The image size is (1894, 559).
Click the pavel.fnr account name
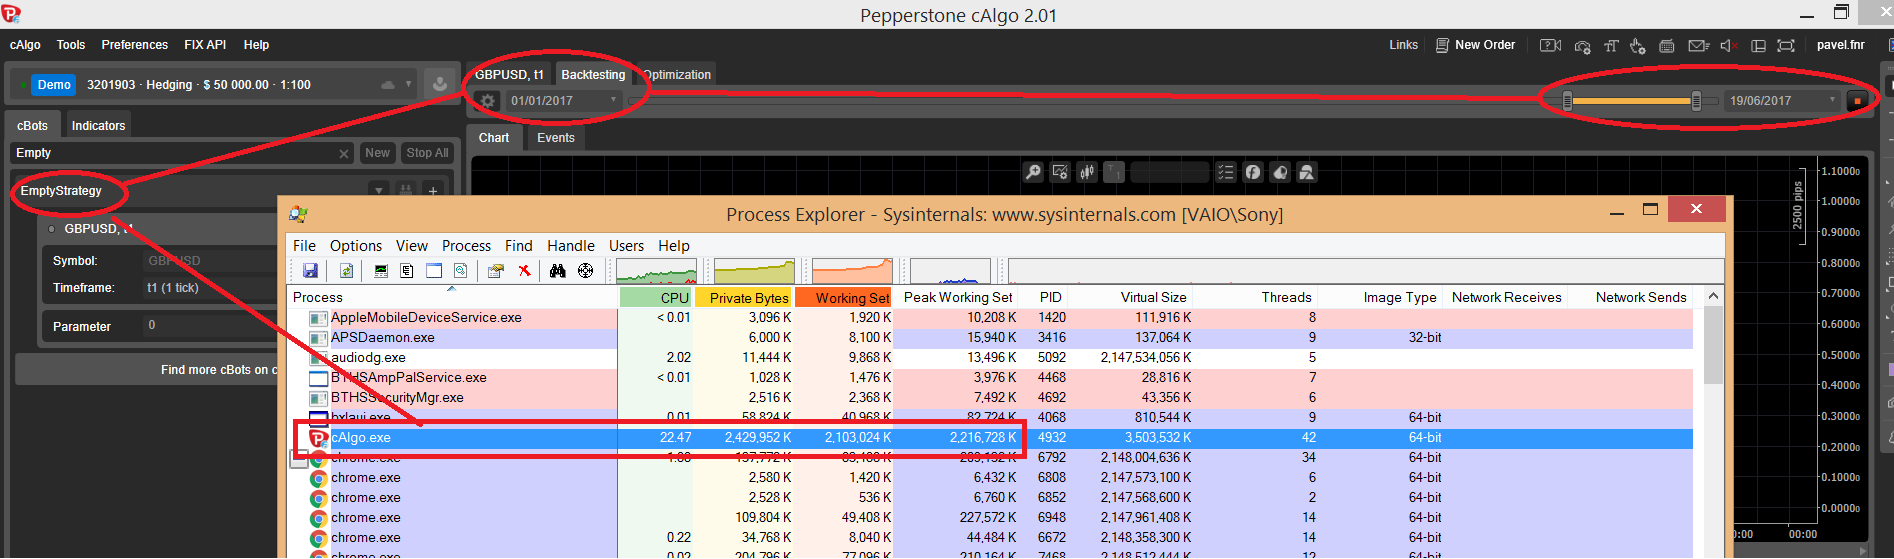coord(1840,45)
